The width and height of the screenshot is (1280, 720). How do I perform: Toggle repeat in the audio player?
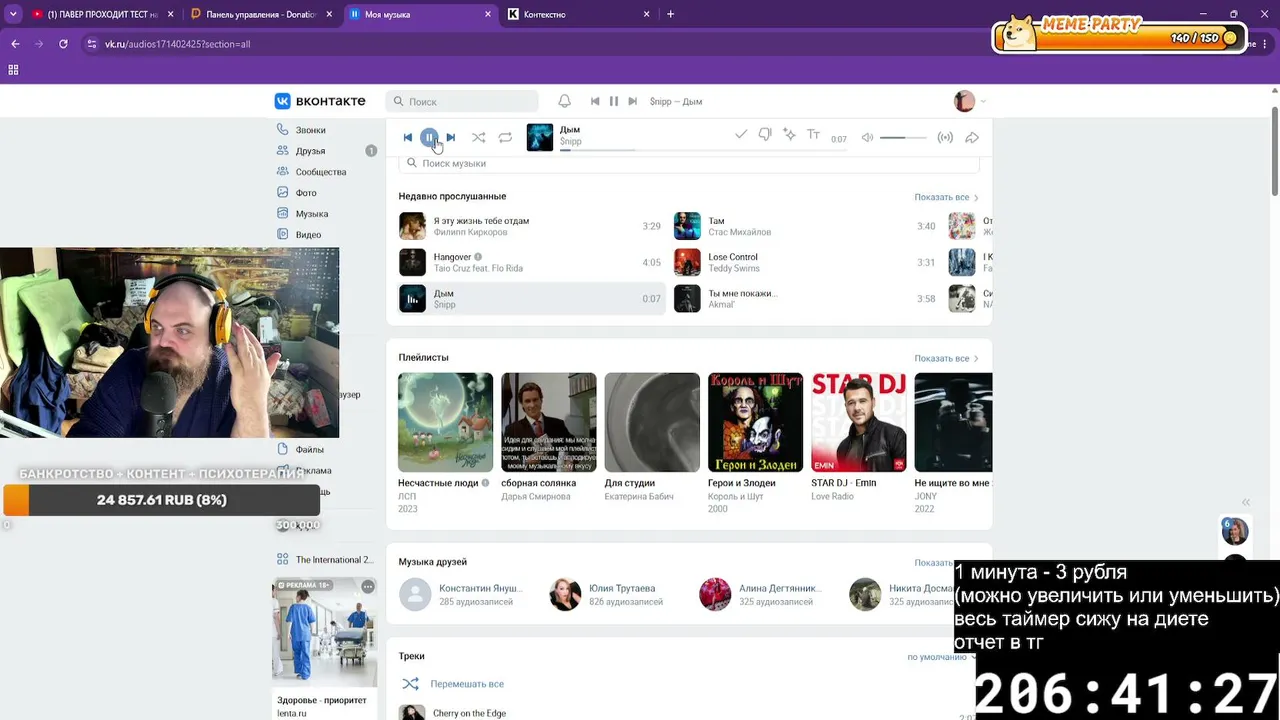[505, 137]
